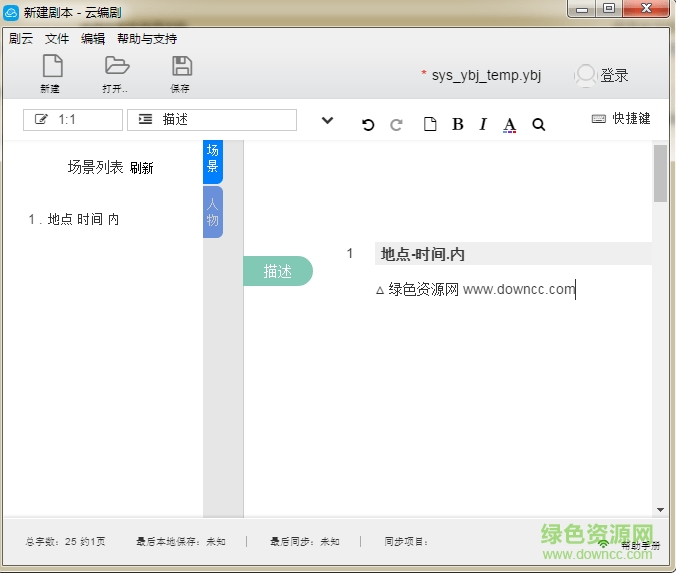
Task: Expand the chevron dropdown after 描述 box
Action: pyautogui.click(x=327, y=121)
